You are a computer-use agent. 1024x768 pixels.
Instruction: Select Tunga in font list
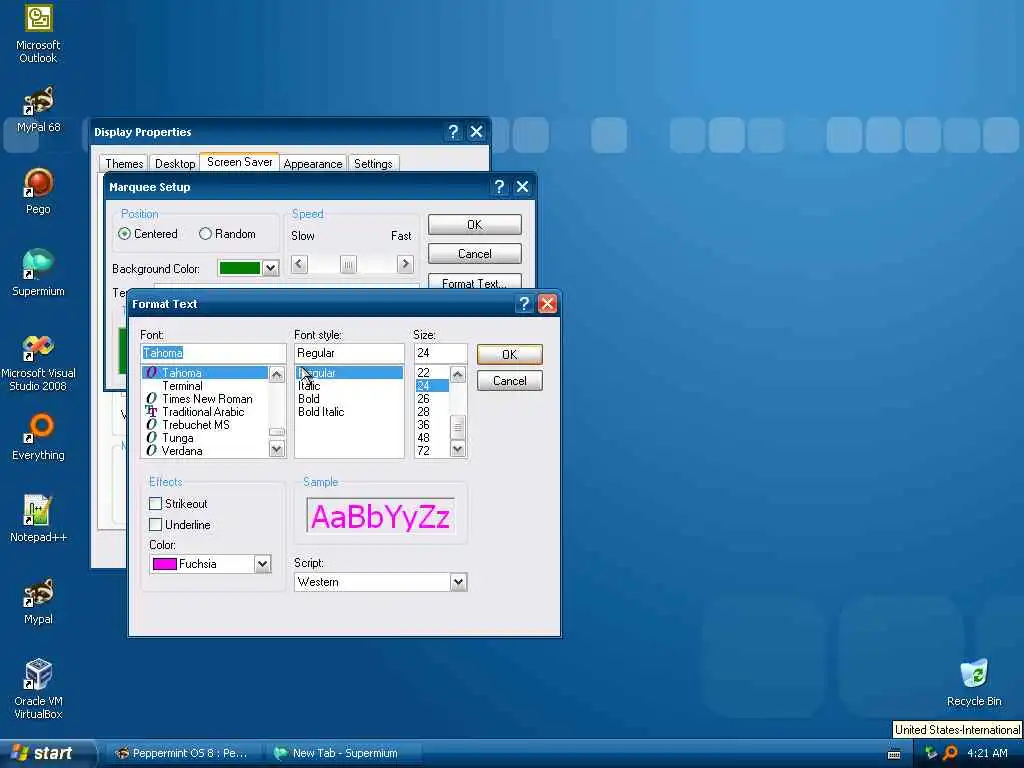click(178, 438)
